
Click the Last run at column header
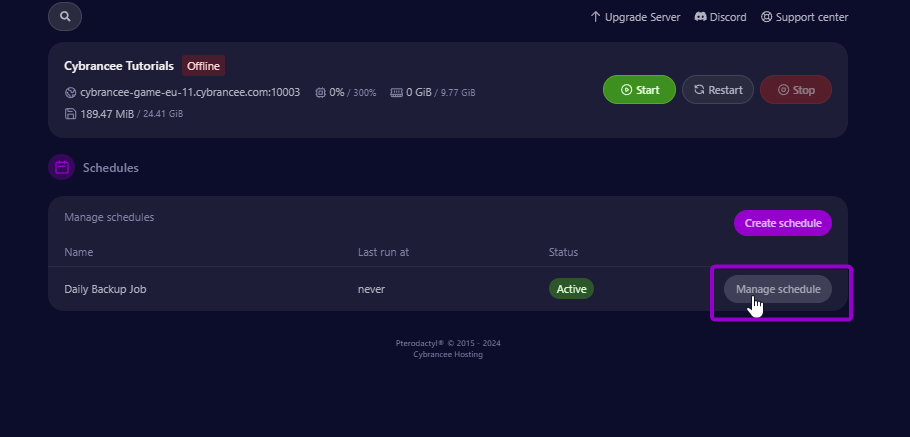point(384,252)
